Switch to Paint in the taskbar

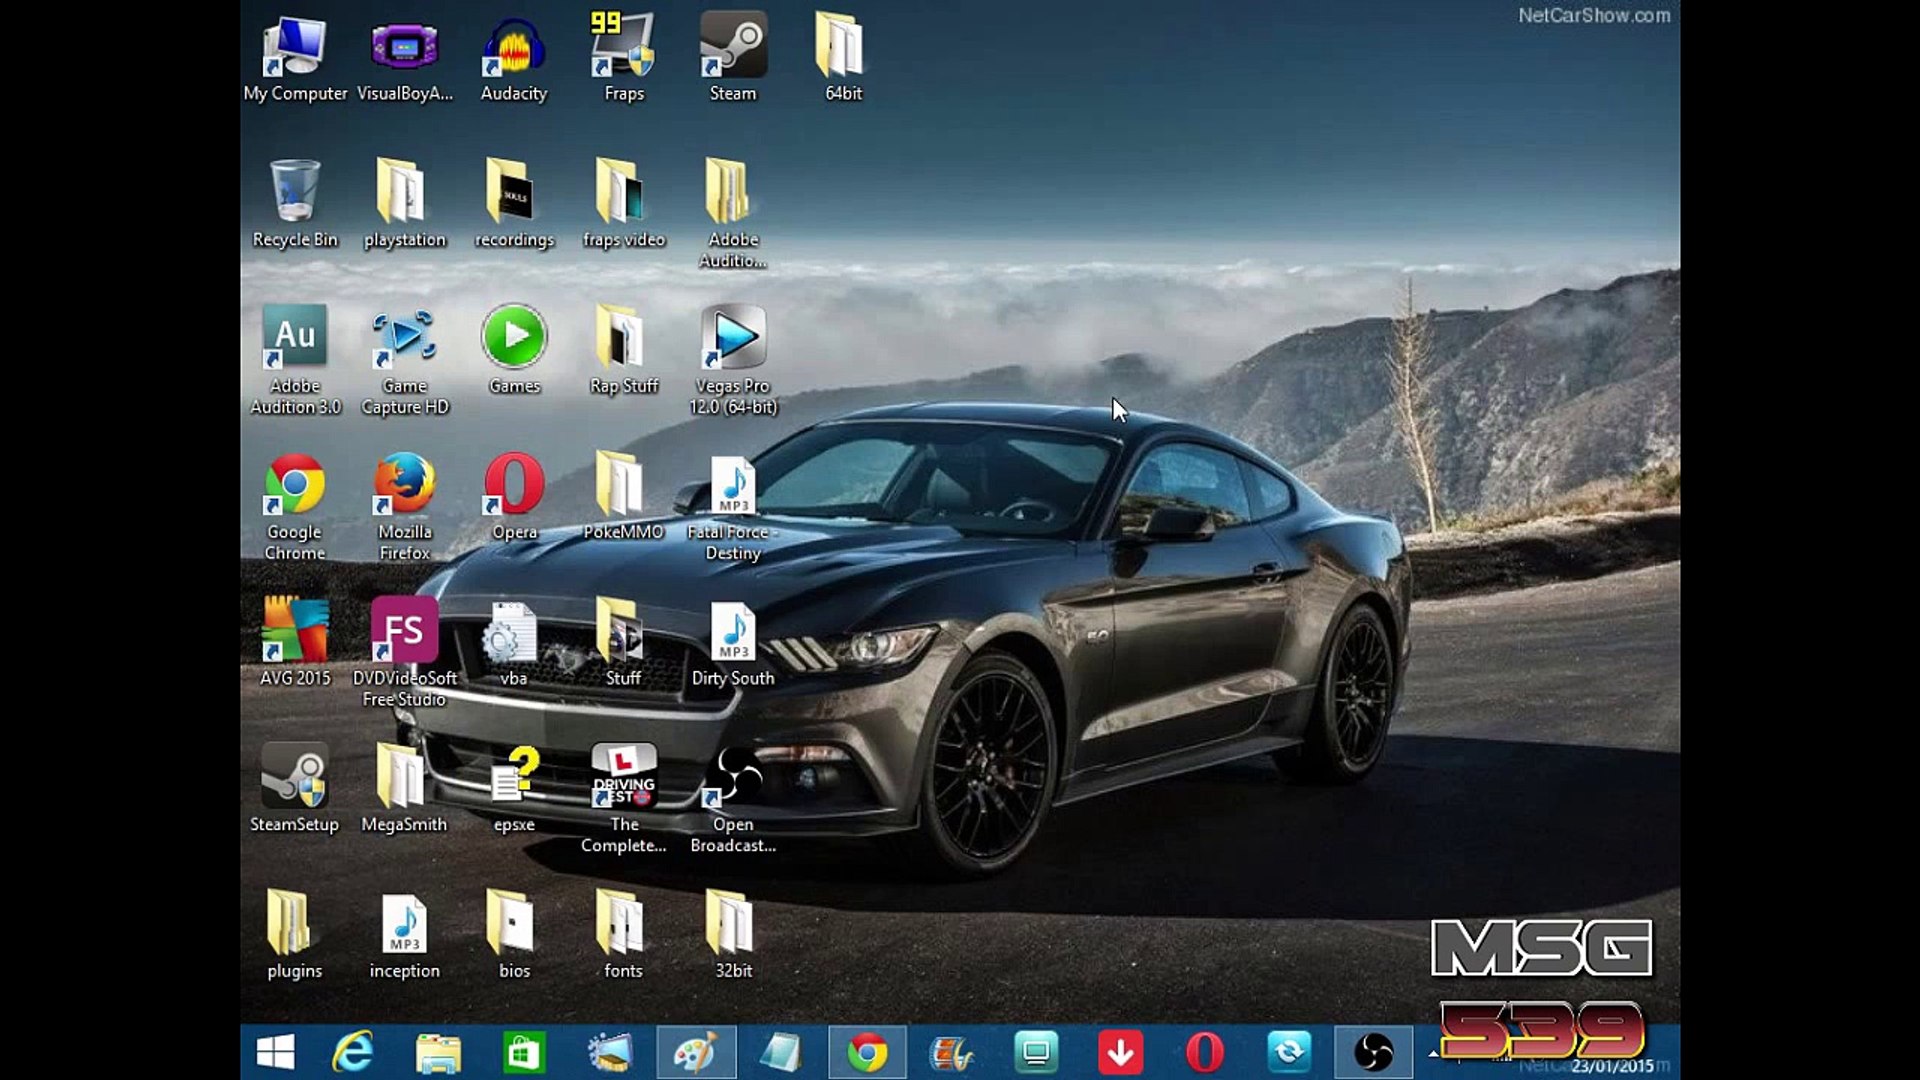click(696, 1052)
